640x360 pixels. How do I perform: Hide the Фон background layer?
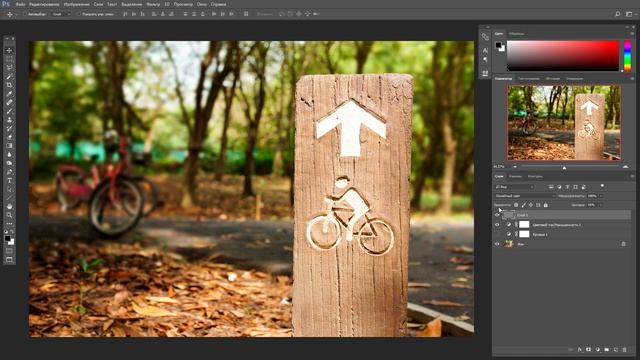click(x=497, y=244)
